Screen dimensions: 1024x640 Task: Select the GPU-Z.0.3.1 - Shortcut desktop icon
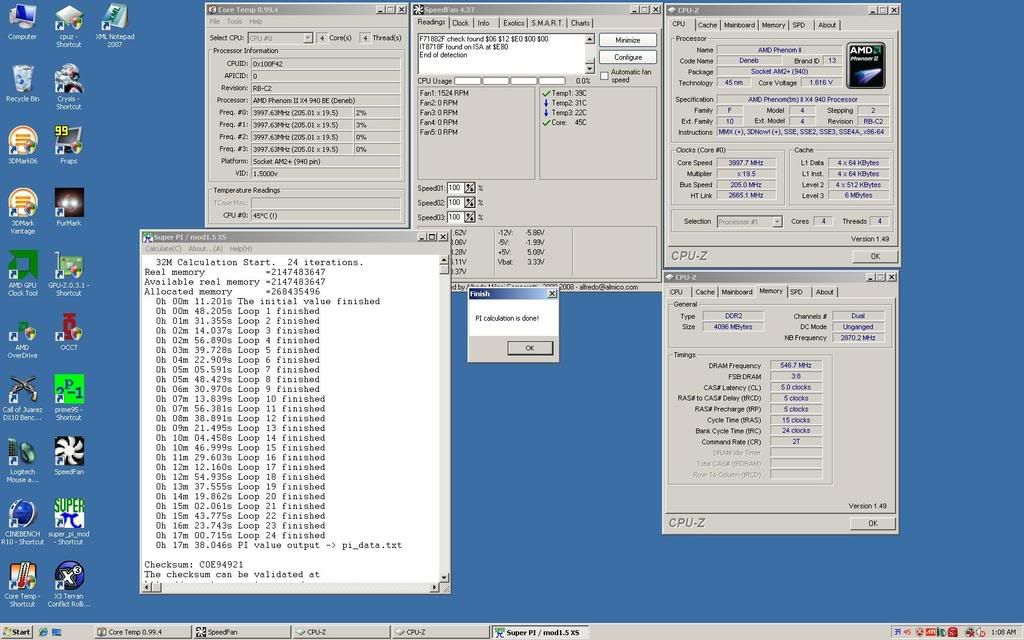click(69, 274)
